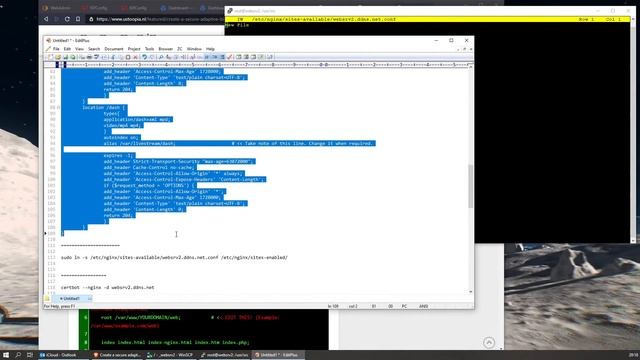Image resolution: width=640 pixels, height=360 pixels.
Task: Click the taskbar Search magnifier icon
Action: (x=18, y=355)
